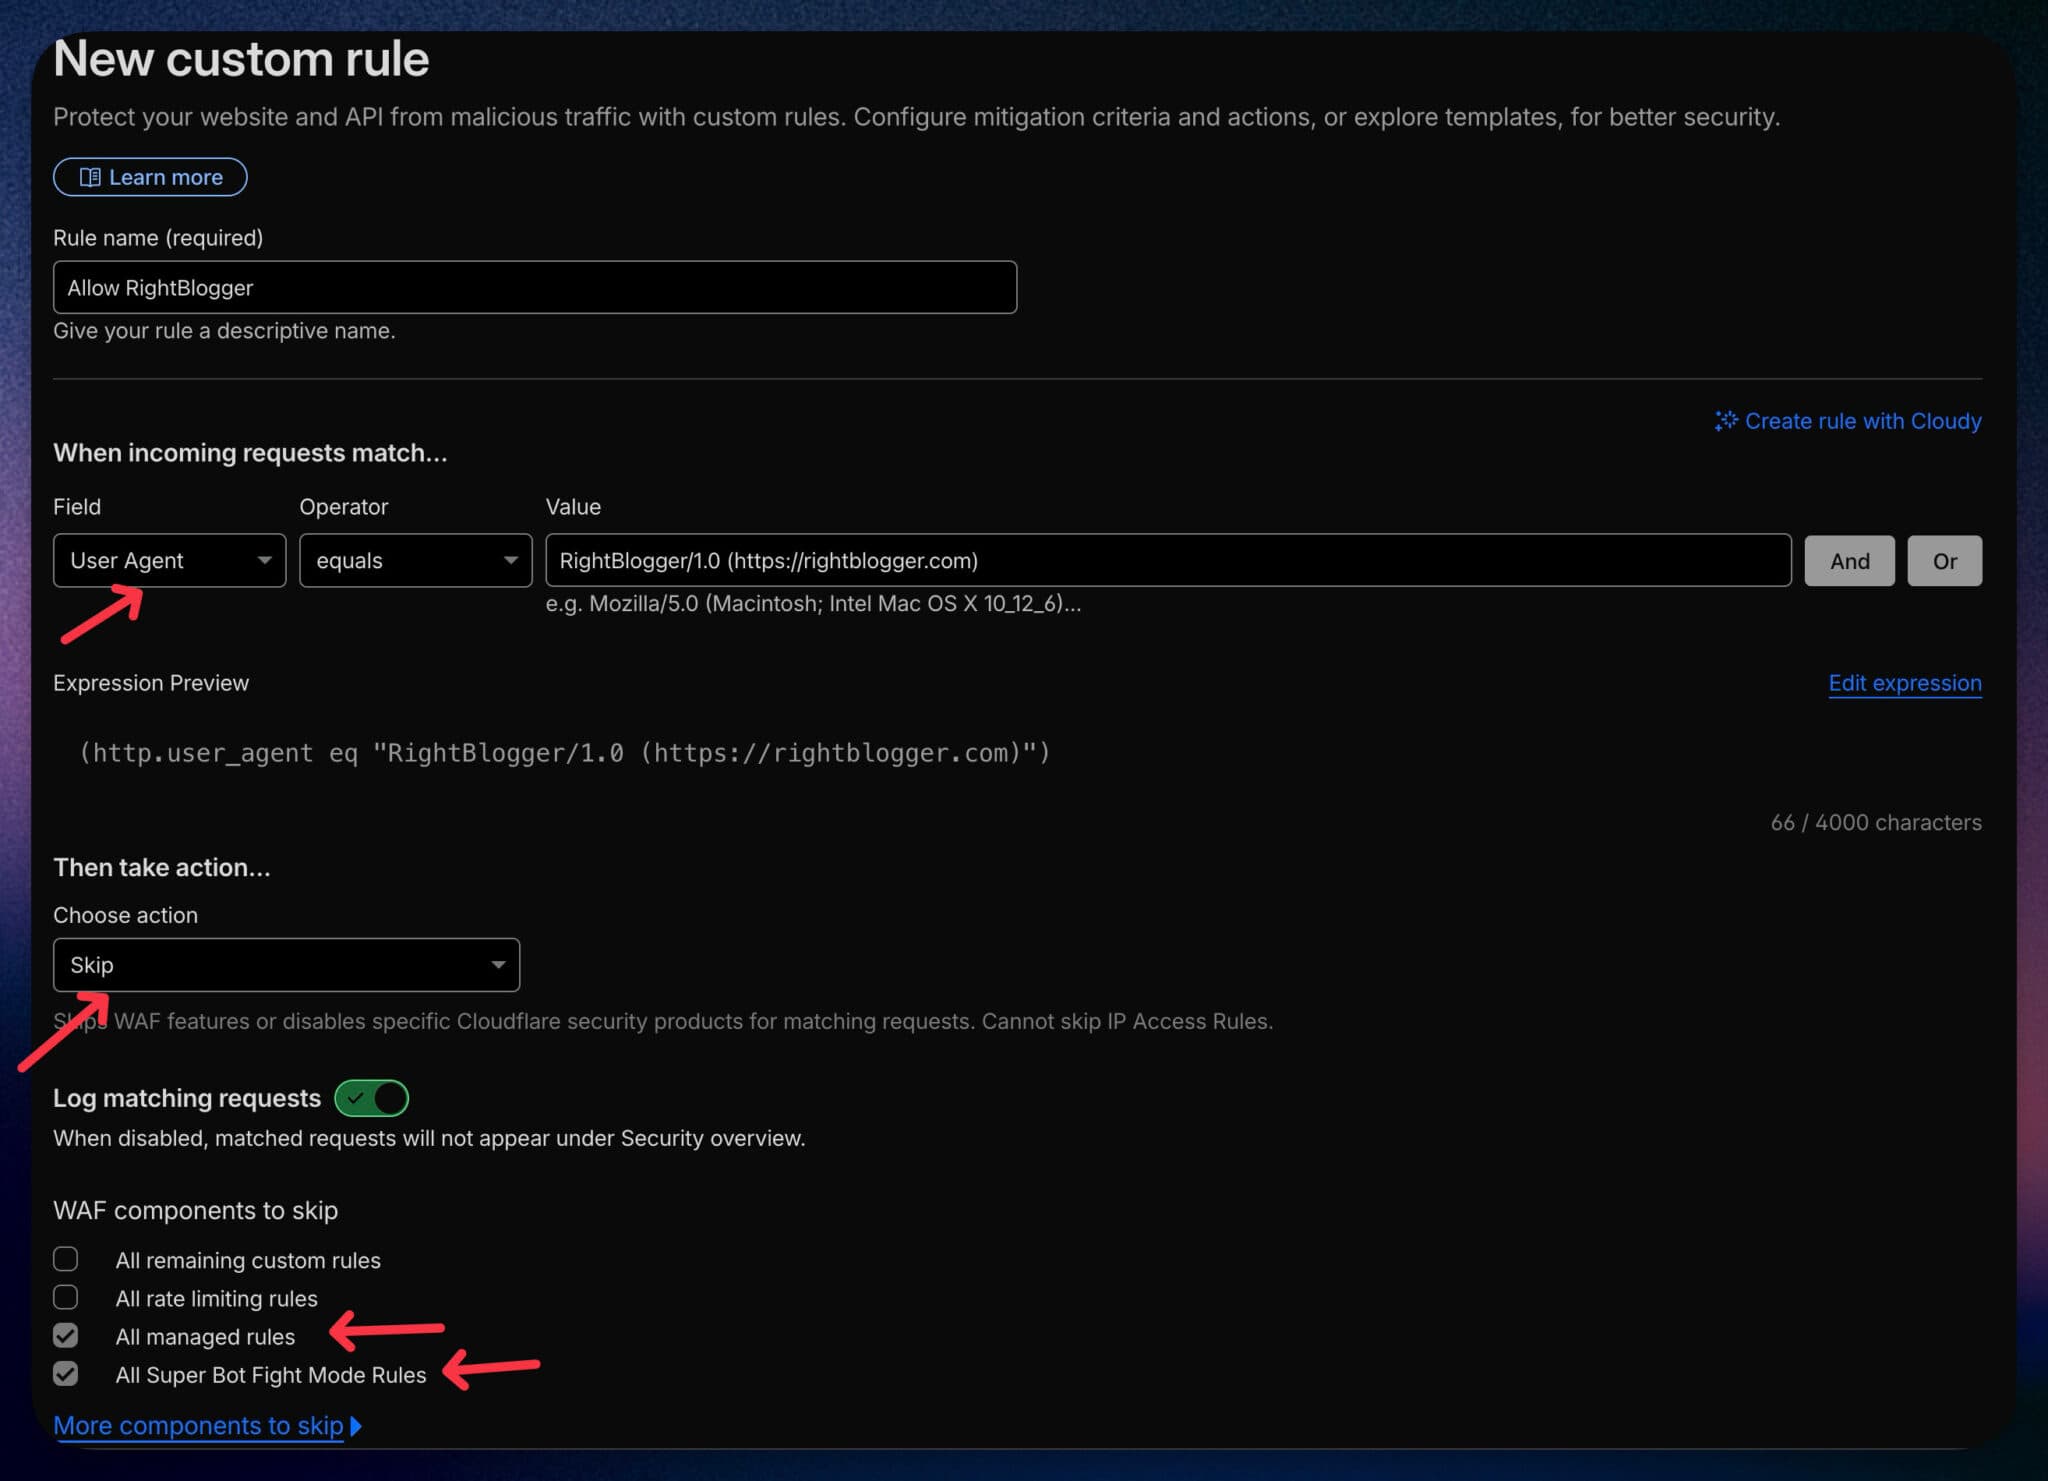Edit the Rule name input field

535,287
